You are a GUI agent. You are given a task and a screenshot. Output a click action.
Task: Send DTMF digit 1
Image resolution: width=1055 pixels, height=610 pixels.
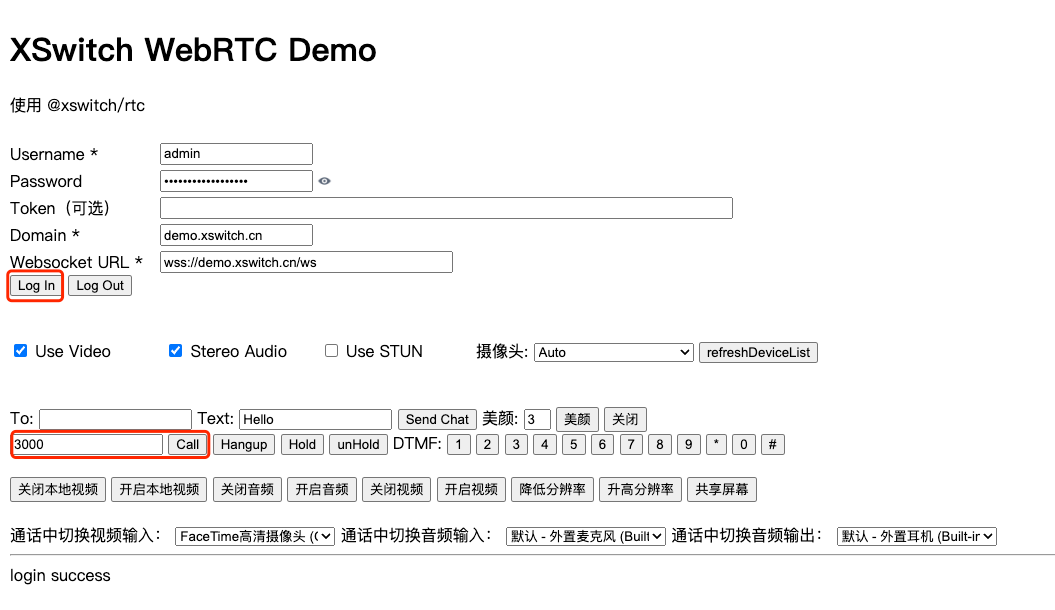pyautogui.click(x=459, y=445)
